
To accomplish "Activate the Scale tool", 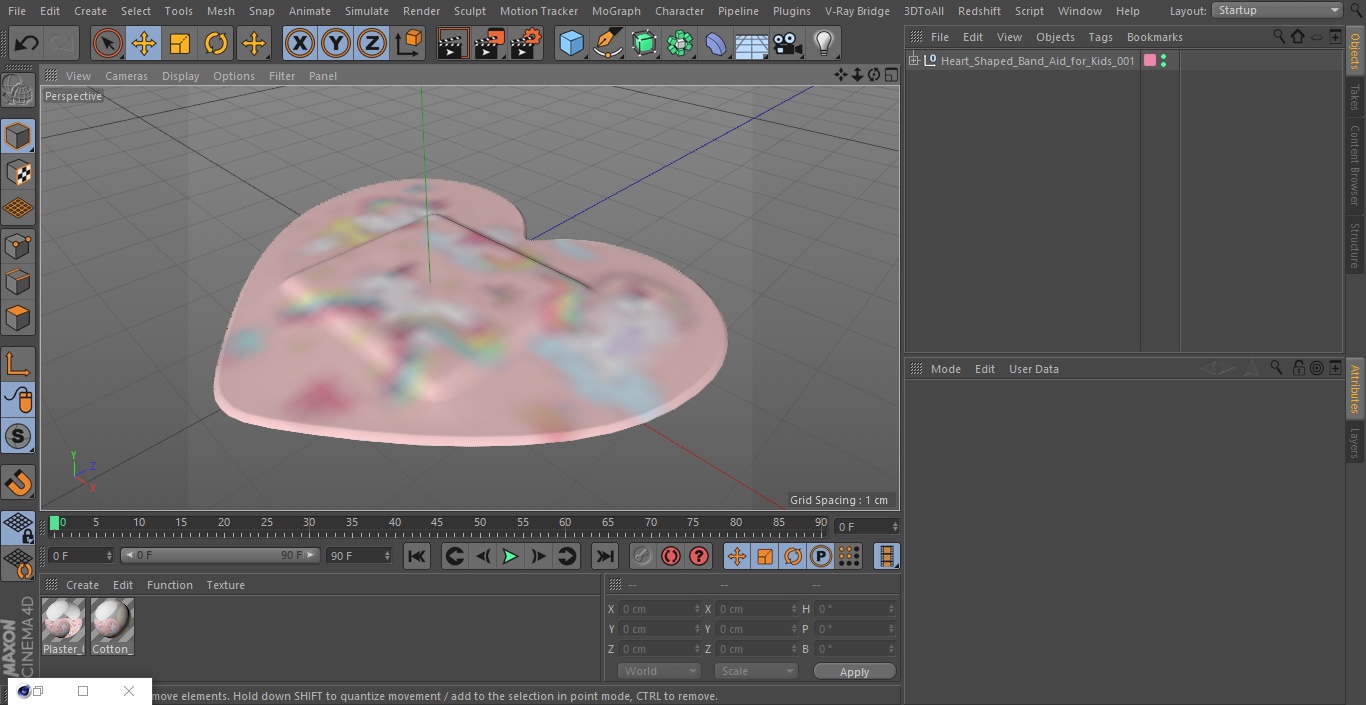I will pyautogui.click(x=180, y=43).
